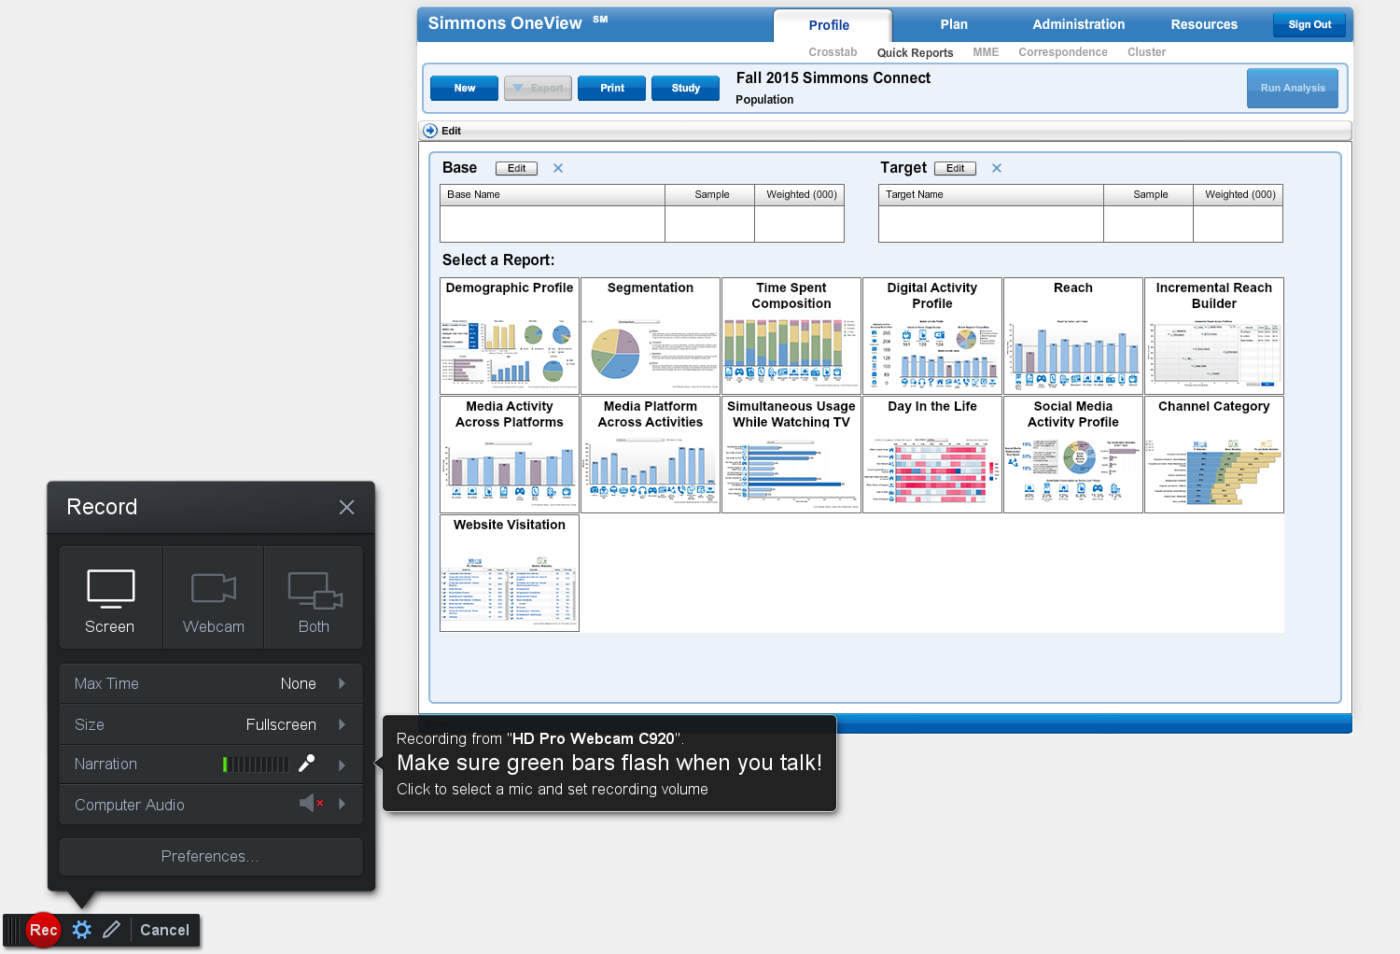Expand the Narration settings arrow
The image size is (1400, 954).
coord(340,763)
